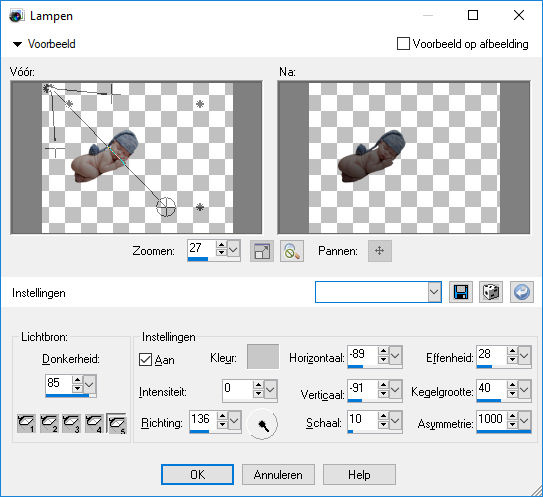Screen dimensions: 543x497
Task: Enable Voorbeeld op afbeelding checkbox
Action: pos(403,44)
